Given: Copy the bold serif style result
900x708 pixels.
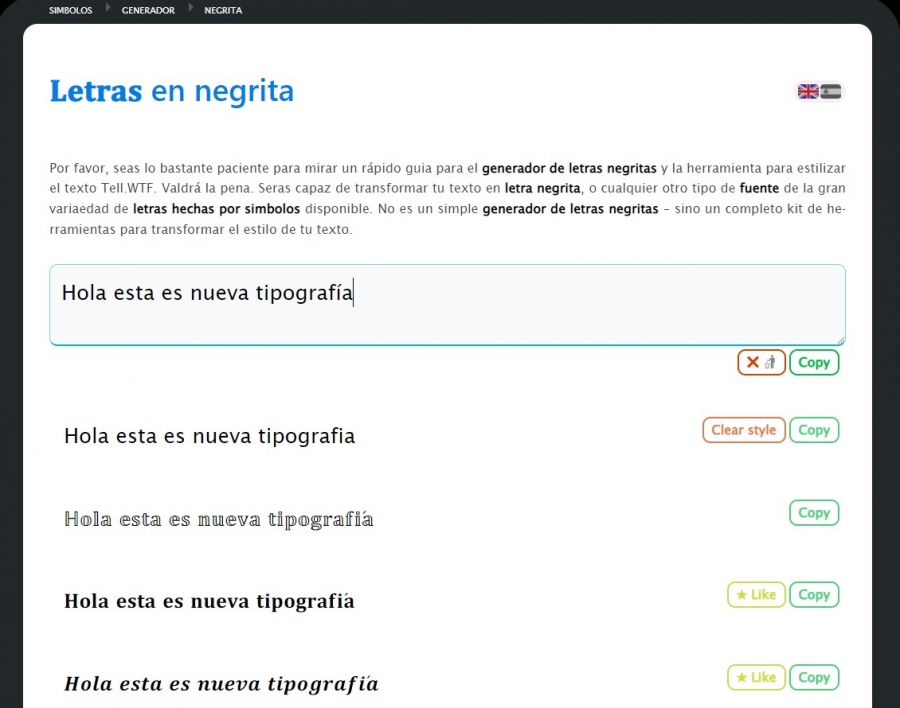Looking at the screenshot, I should (814, 594).
